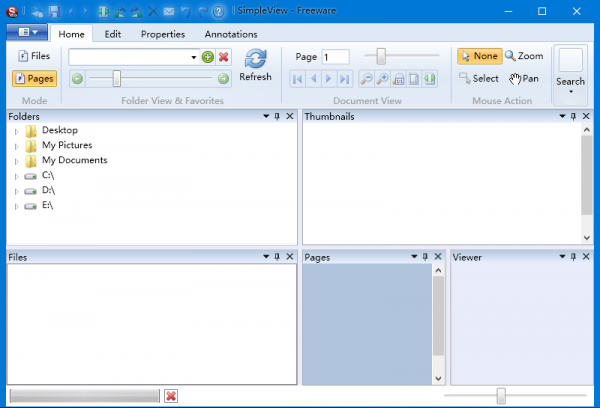
Task: Click the Refresh button
Action: click(255, 65)
